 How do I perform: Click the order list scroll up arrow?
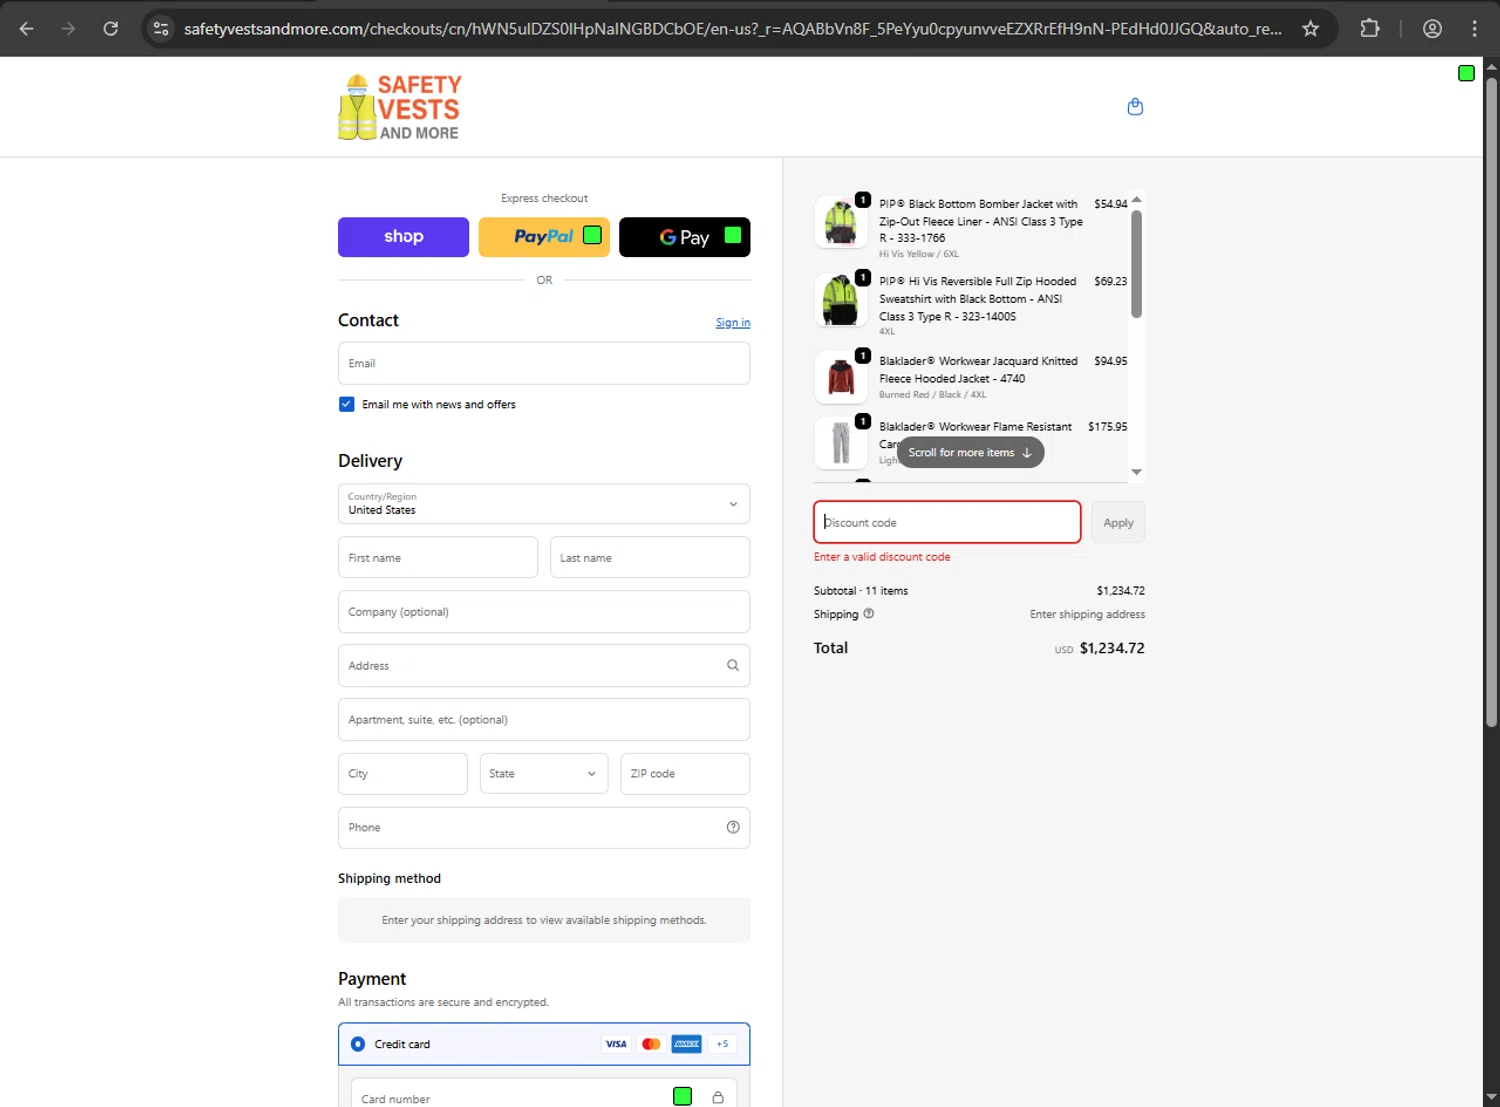coord(1136,200)
